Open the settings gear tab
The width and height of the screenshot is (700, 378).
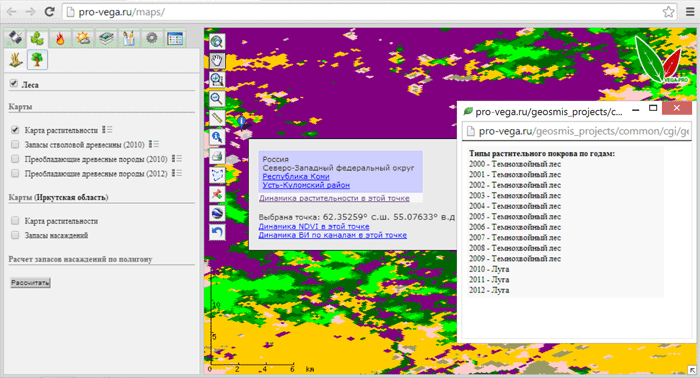tap(152, 39)
